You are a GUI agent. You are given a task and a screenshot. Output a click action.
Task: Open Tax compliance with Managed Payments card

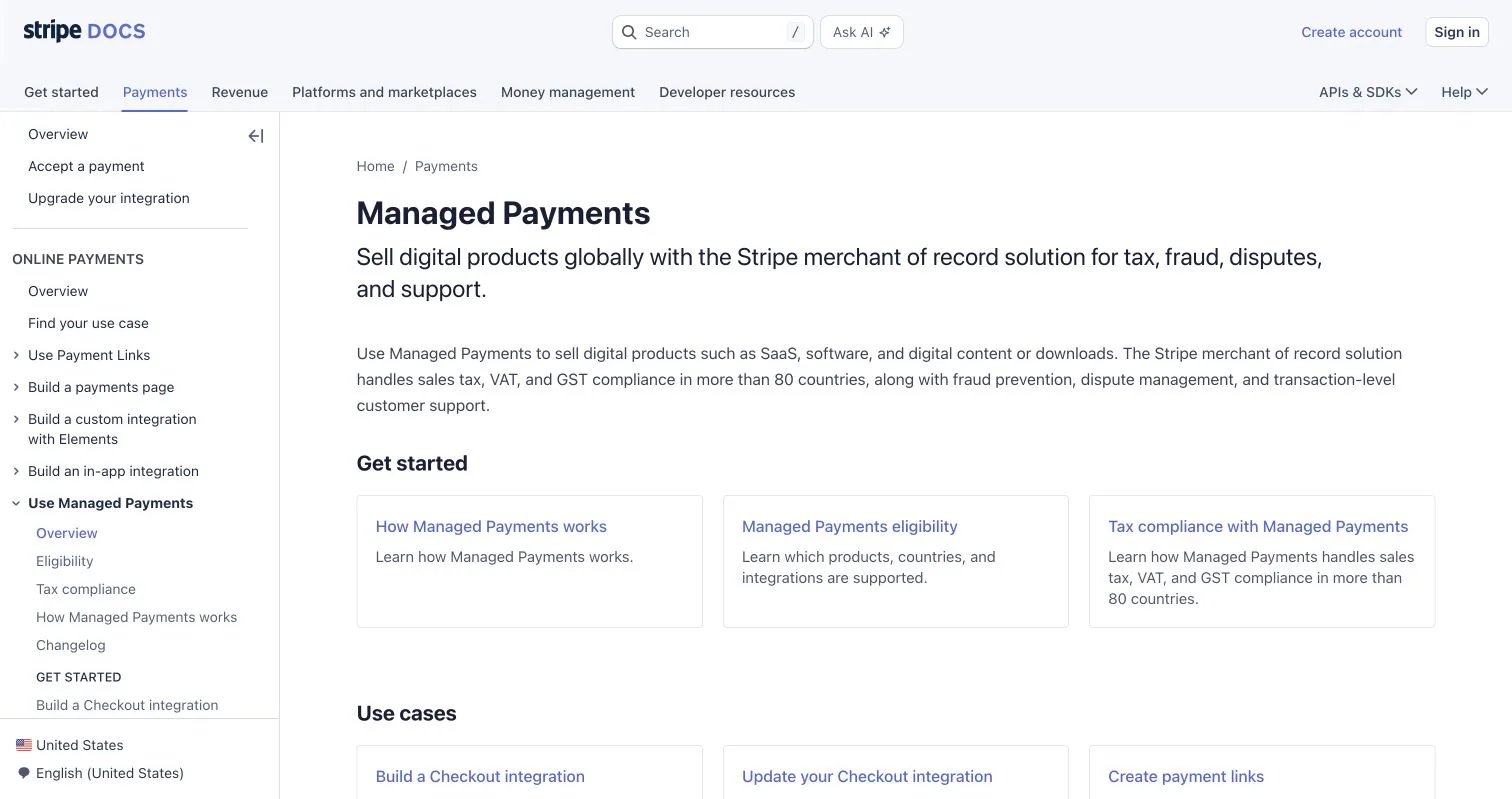point(1262,561)
